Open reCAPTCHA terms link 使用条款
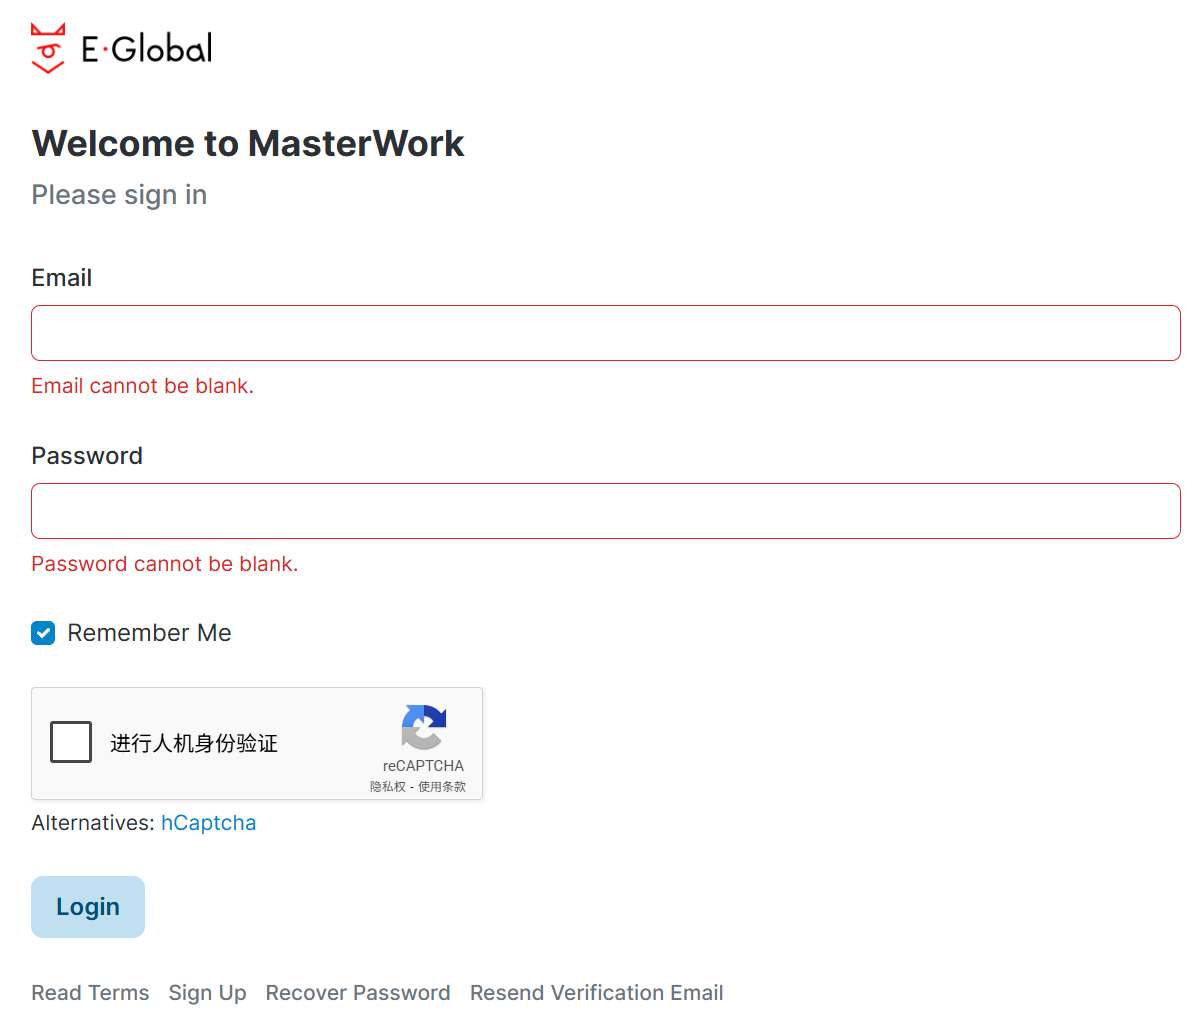This screenshot has height=1029, width=1200. tap(442, 787)
